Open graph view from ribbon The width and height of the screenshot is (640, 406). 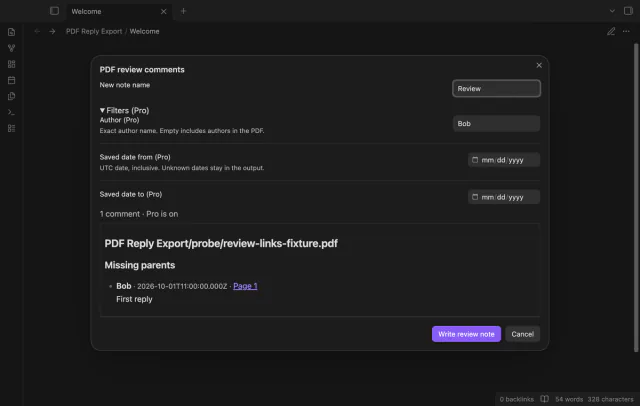[x=11, y=48]
